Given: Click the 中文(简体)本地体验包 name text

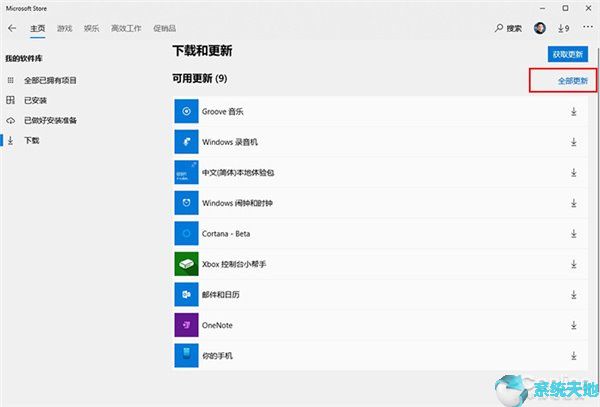Looking at the screenshot, I should coord(238,173).
